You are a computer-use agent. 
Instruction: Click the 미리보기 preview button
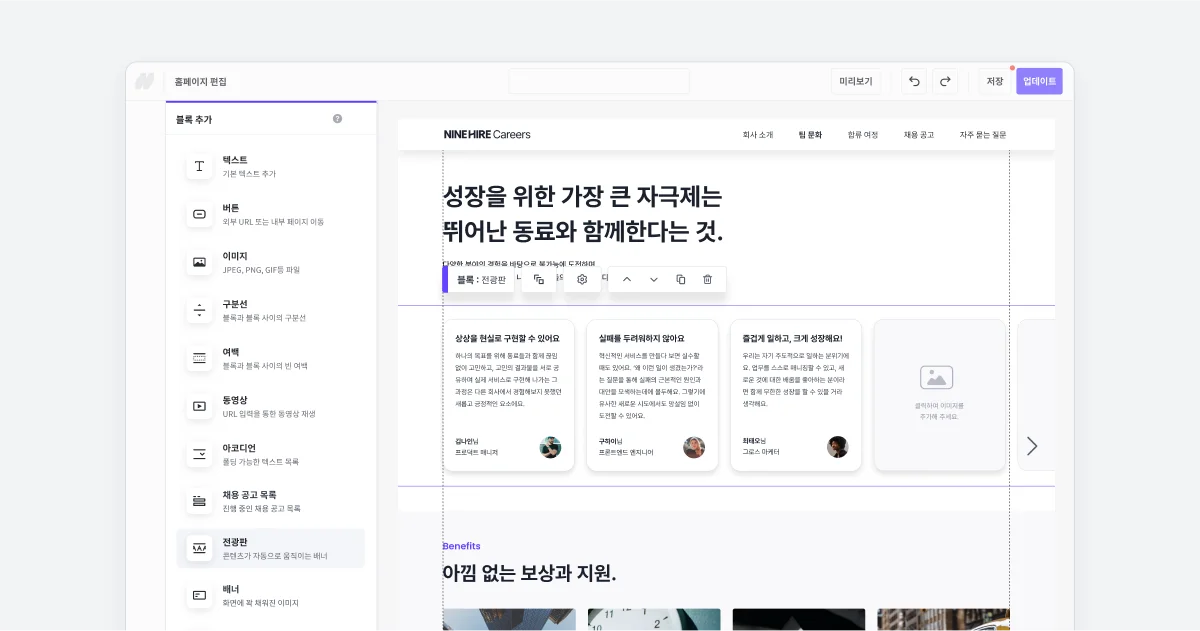(855, 82)
